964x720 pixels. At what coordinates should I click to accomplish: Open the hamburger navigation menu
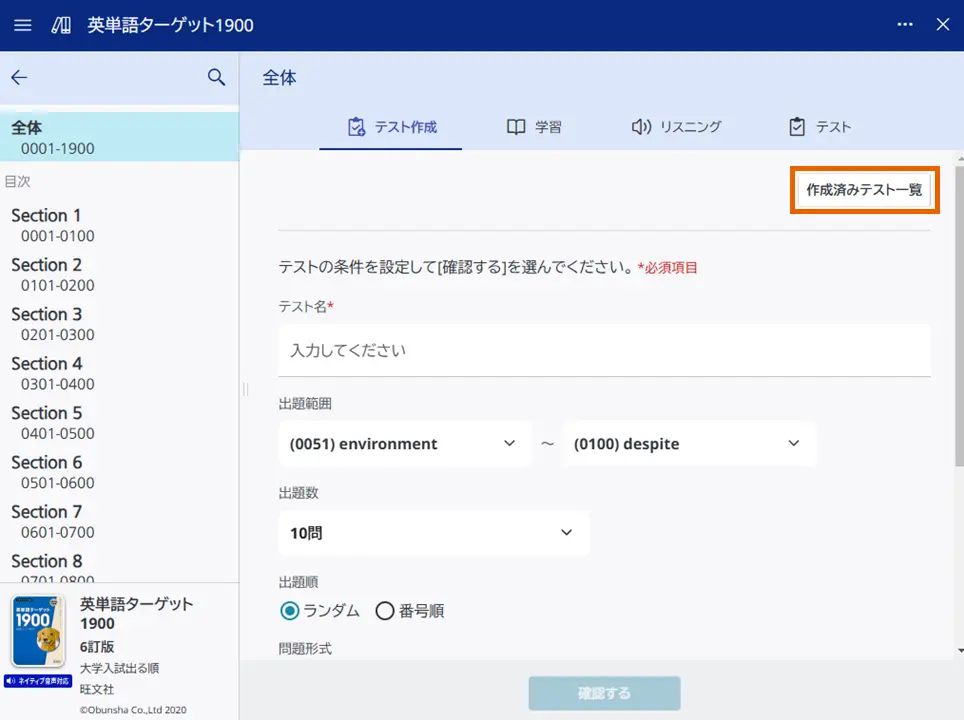pos(22,25)
